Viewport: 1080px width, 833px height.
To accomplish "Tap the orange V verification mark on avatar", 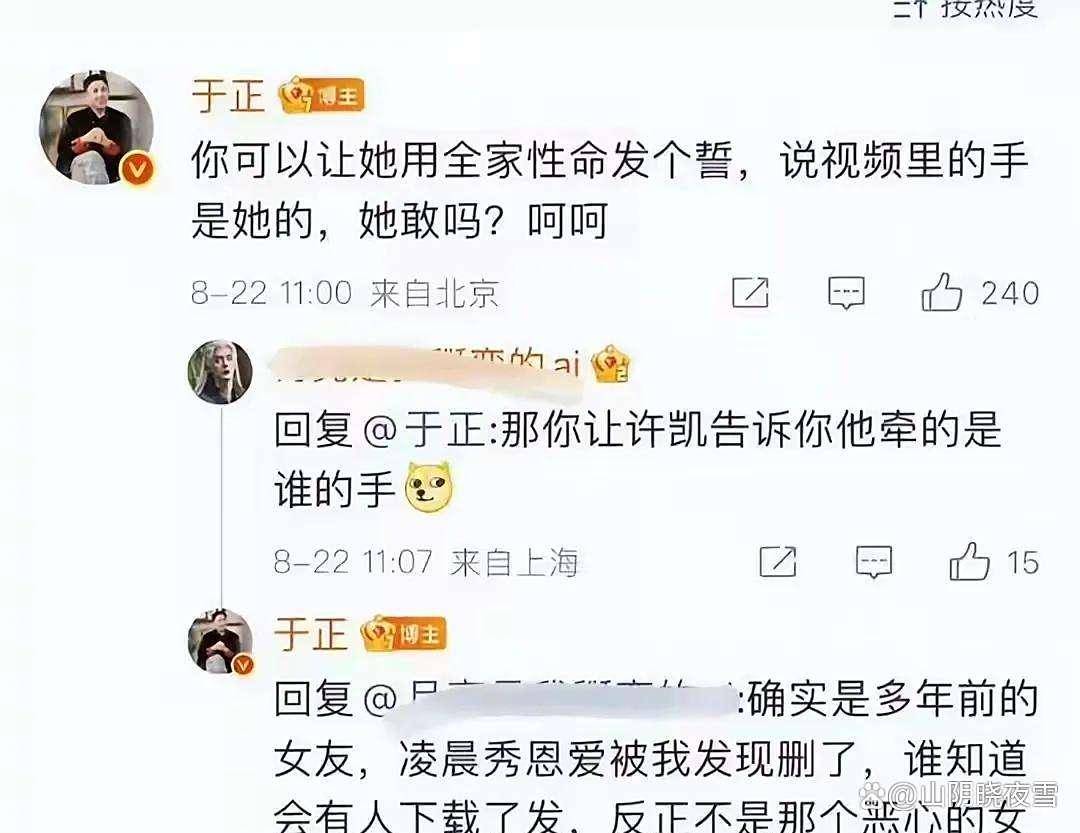I will [x=138, y=169].
